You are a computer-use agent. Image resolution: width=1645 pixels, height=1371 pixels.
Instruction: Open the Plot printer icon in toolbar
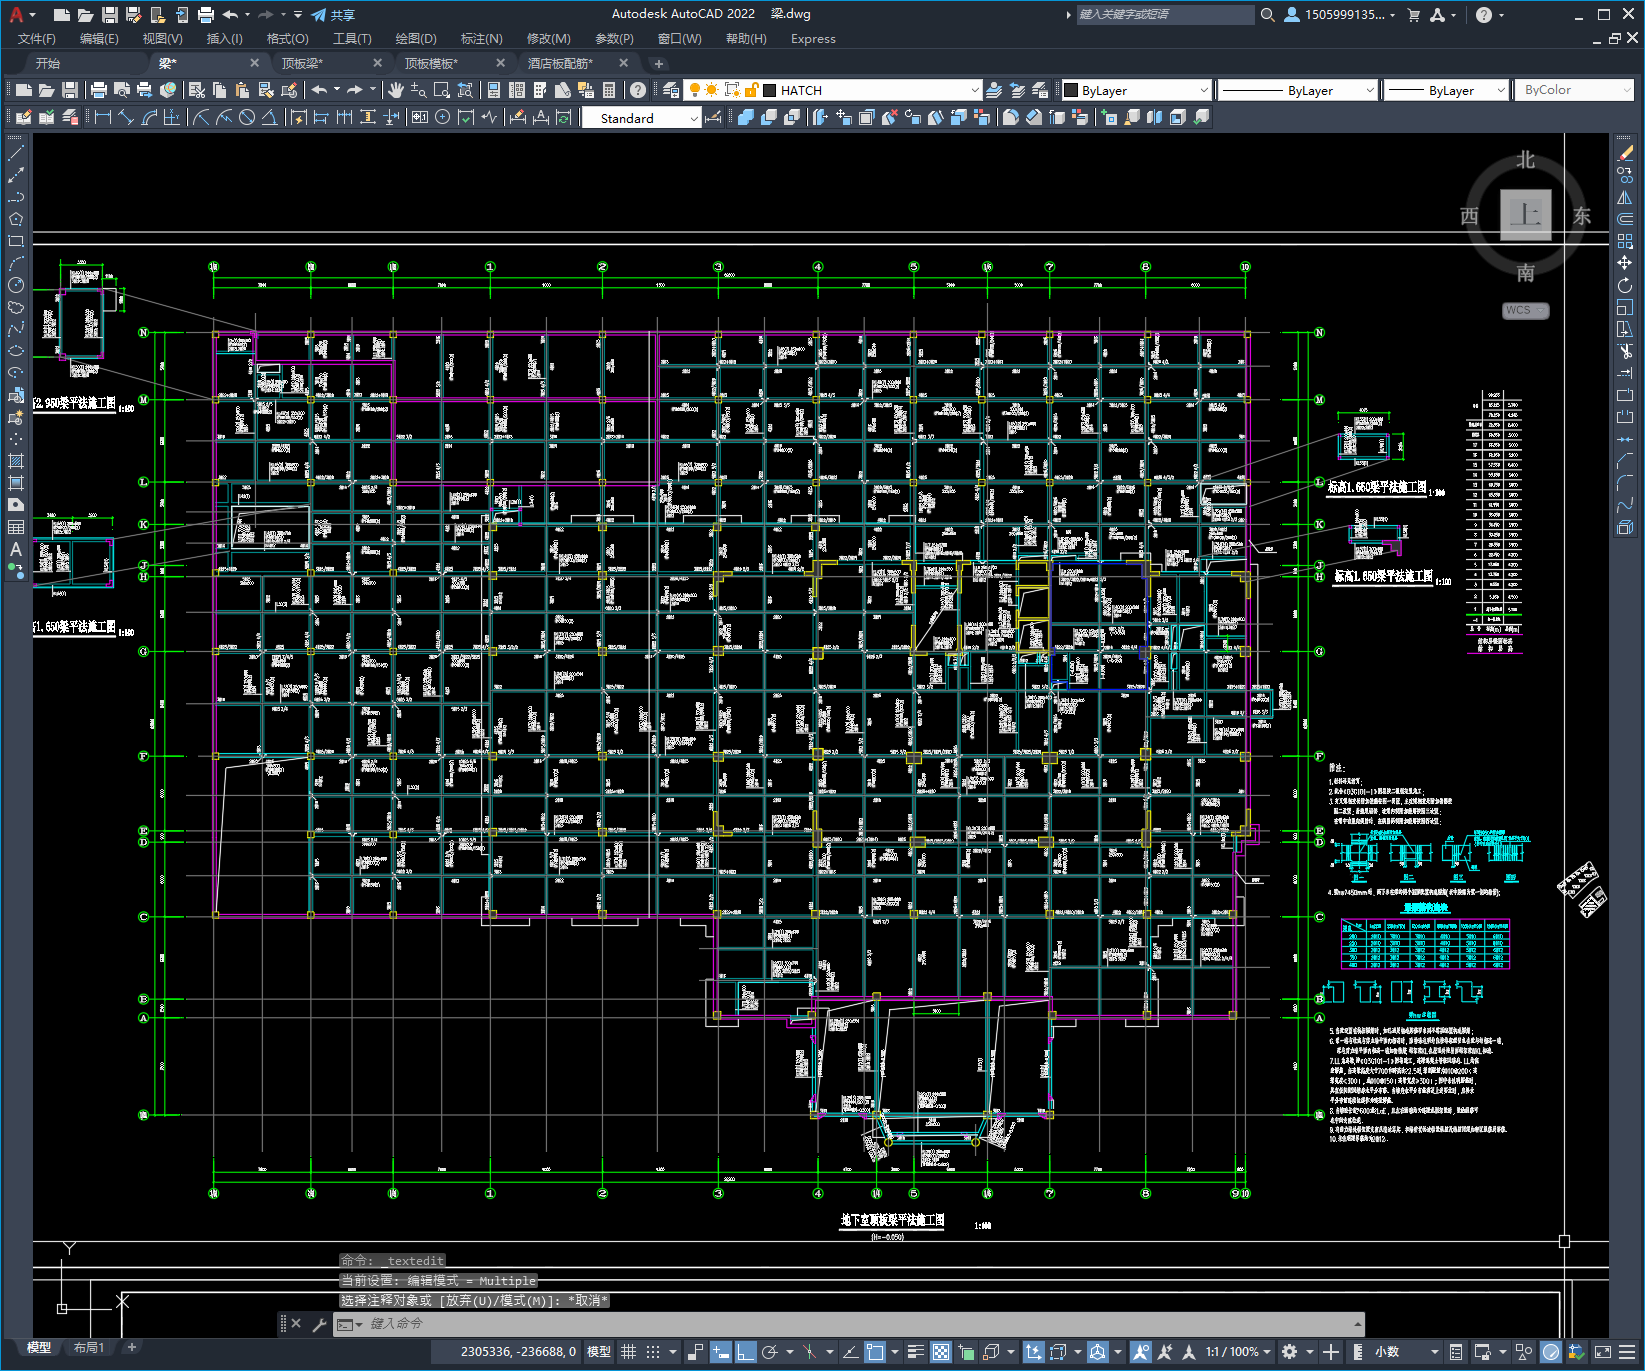point(99,90)
